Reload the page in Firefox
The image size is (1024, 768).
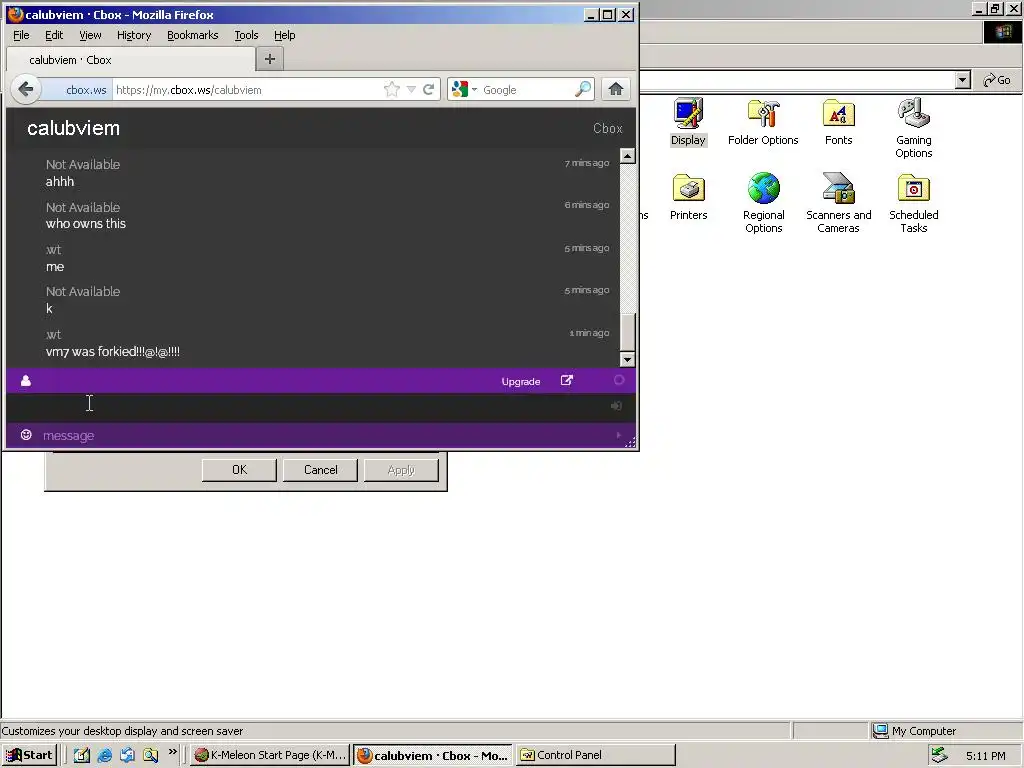(x=428, y=89)
